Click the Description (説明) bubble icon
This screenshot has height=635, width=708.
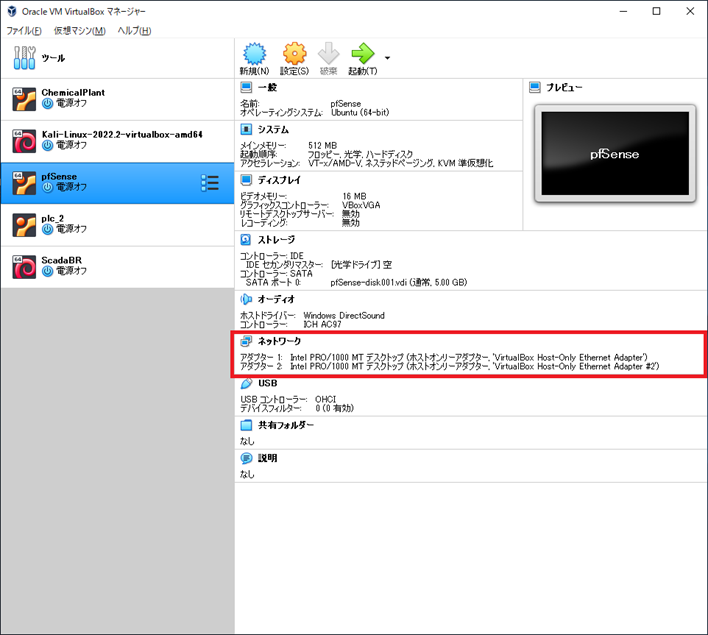pyautogui.click(x=246, y=458)
